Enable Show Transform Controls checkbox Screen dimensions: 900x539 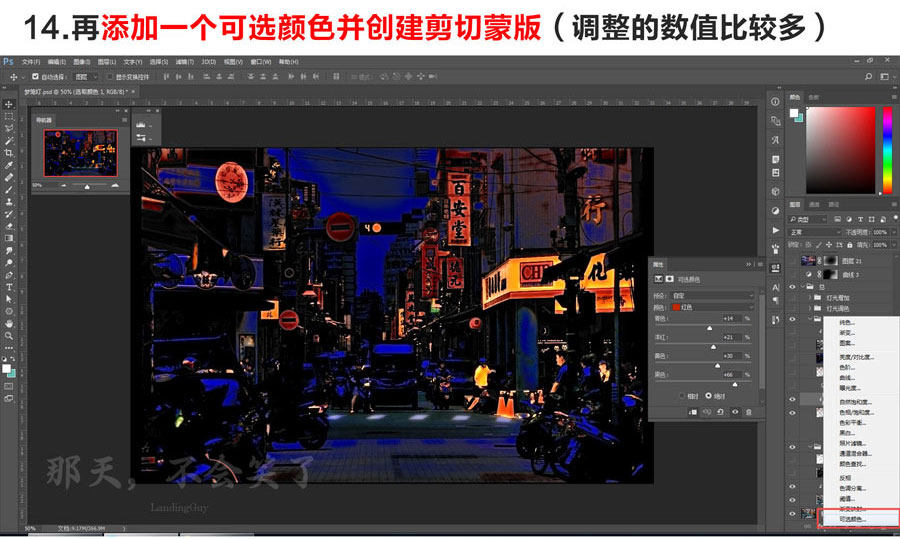[x=110, y=76]
